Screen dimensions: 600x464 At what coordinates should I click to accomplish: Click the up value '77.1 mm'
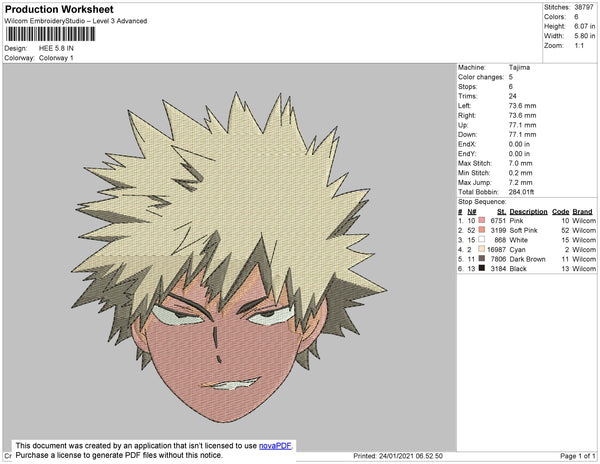coord(522,125)
